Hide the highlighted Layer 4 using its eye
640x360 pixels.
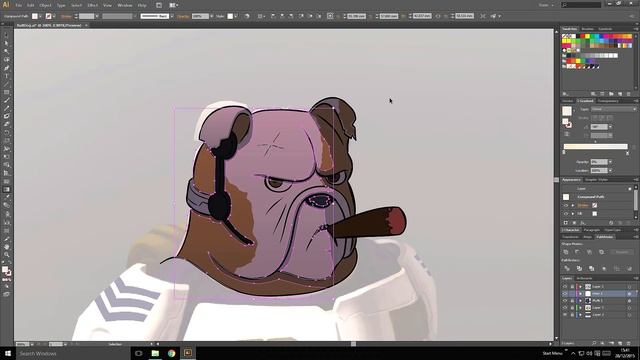point(565,293)
